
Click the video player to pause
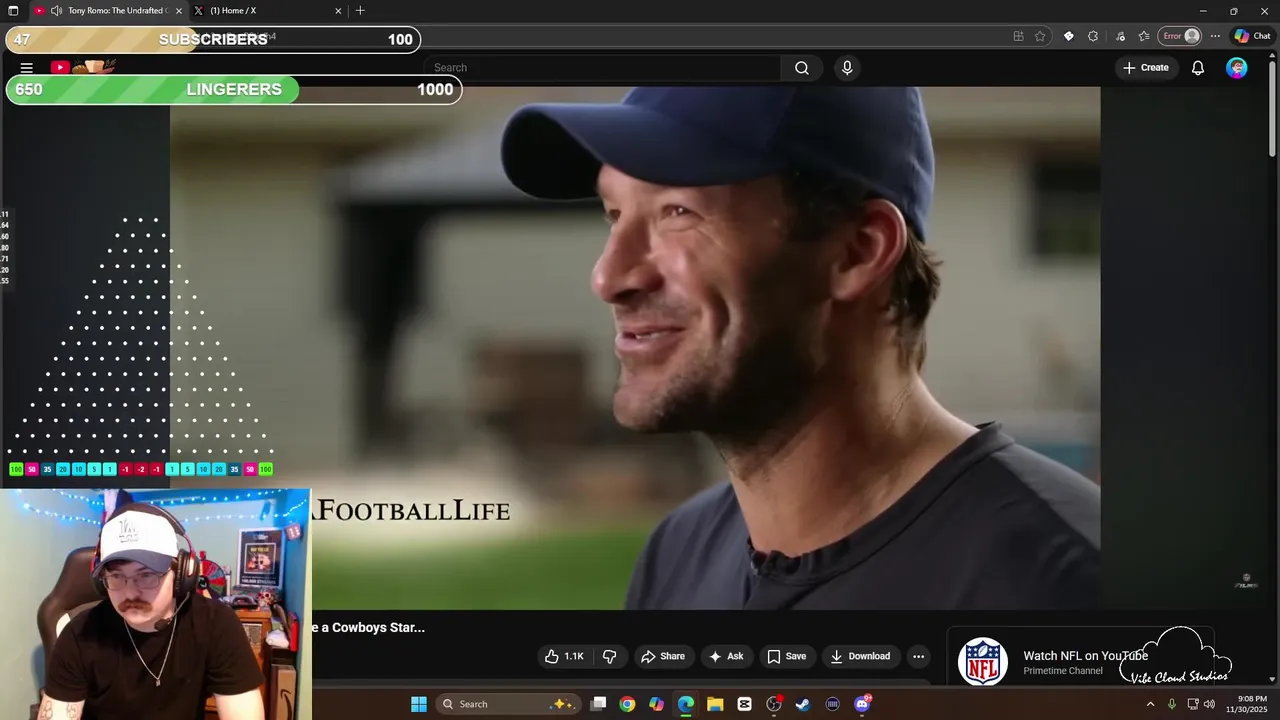coord(635,347)
